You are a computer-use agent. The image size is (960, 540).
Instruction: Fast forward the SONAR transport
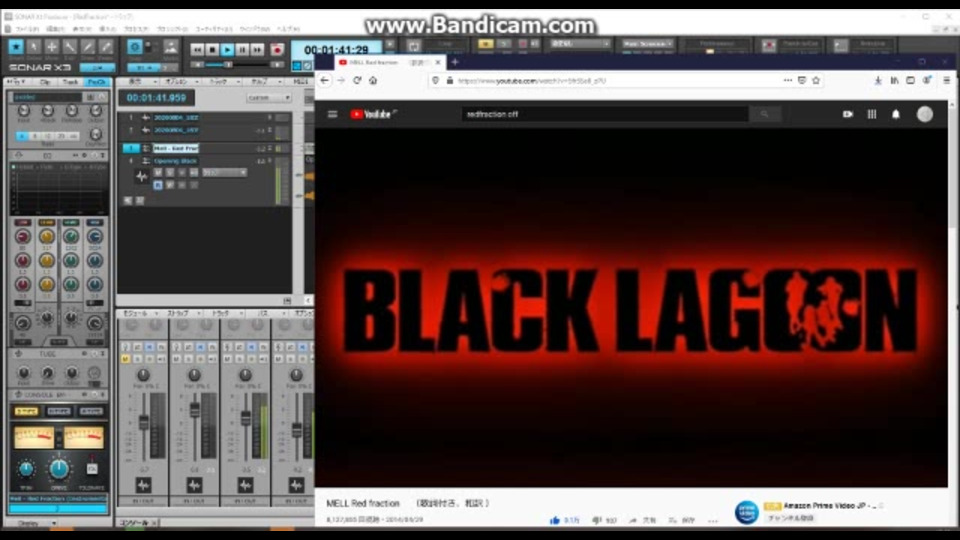pyautogui.click(x=257, y=50)
